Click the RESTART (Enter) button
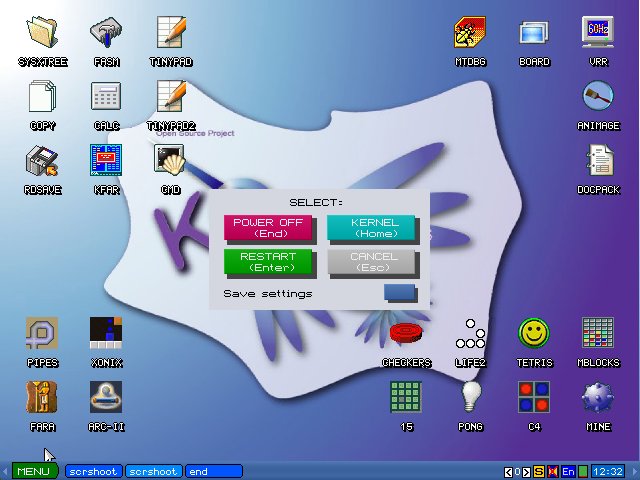 pyautogui.click(x=268, y=262)
